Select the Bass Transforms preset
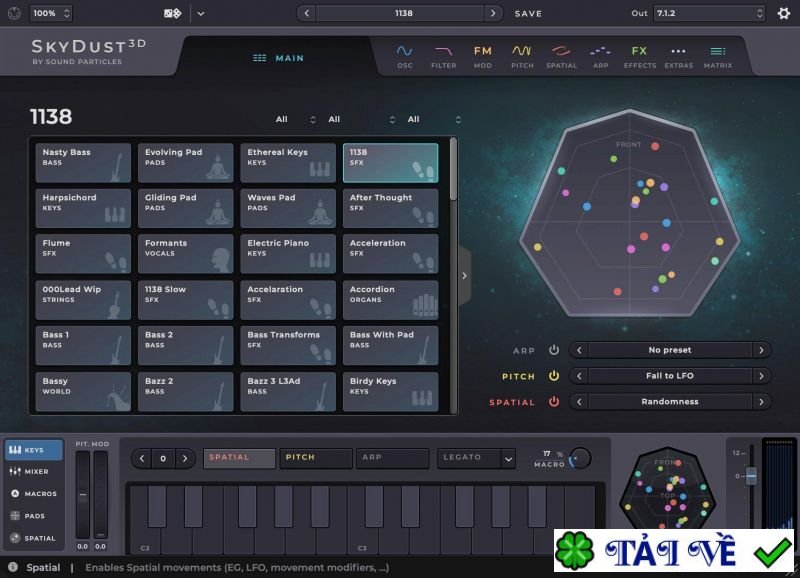Screen dimensions: 800x578 288,345
